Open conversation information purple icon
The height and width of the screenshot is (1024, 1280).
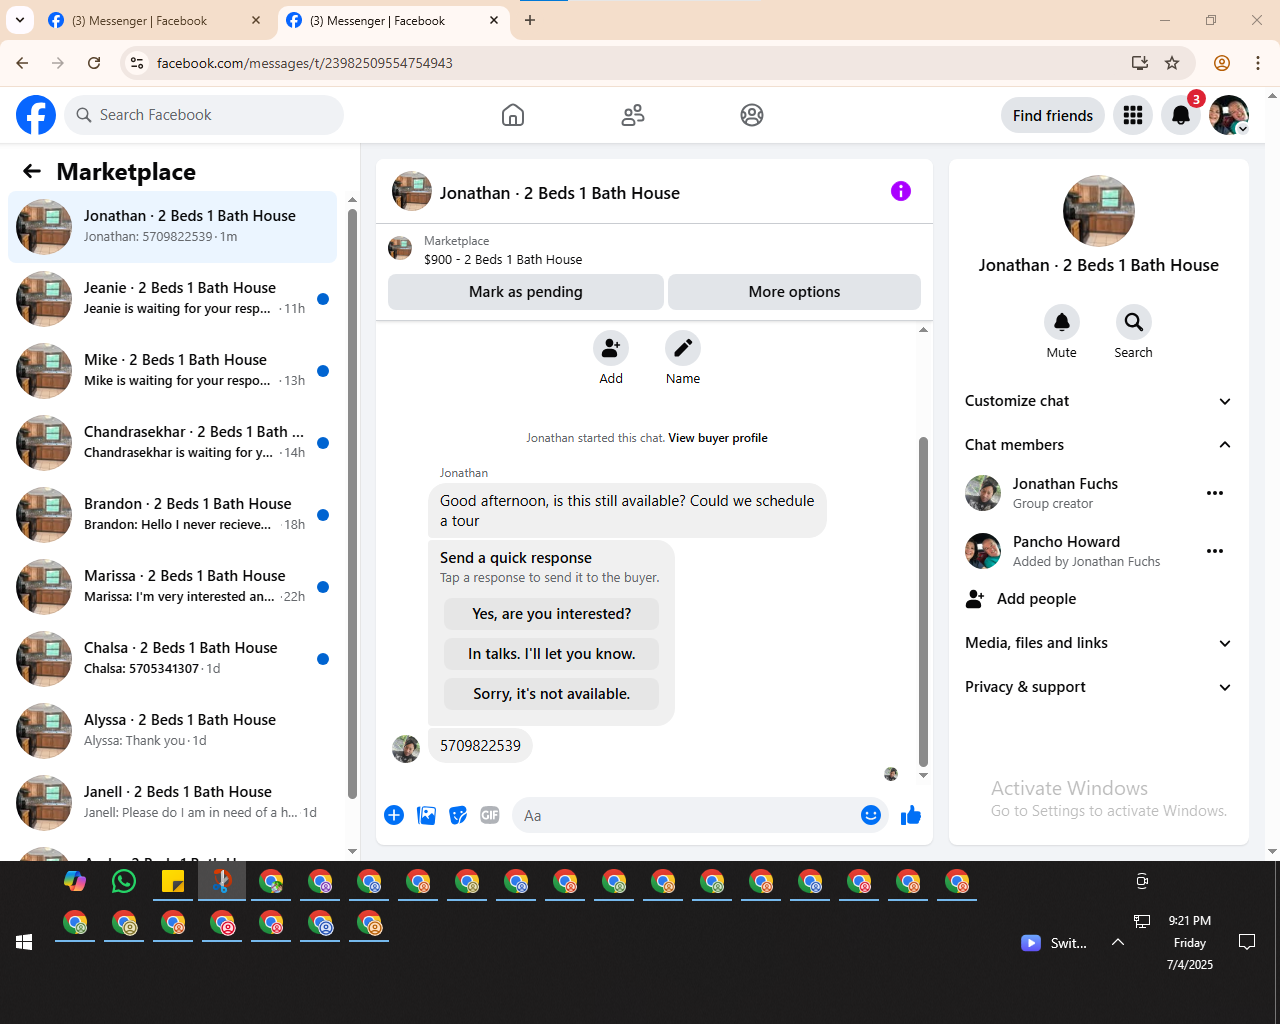coord(901,191)
